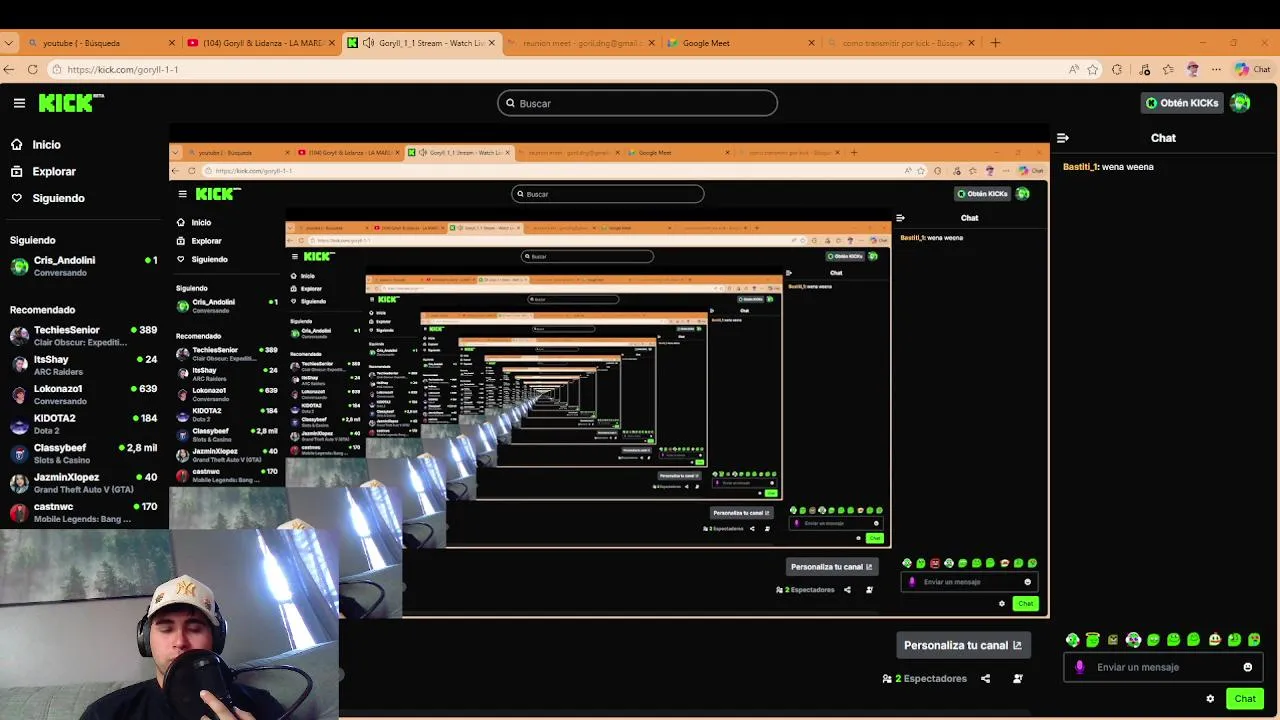
Task: Close the youtube Búsqueda tab
Action: [x=172, y=43]
